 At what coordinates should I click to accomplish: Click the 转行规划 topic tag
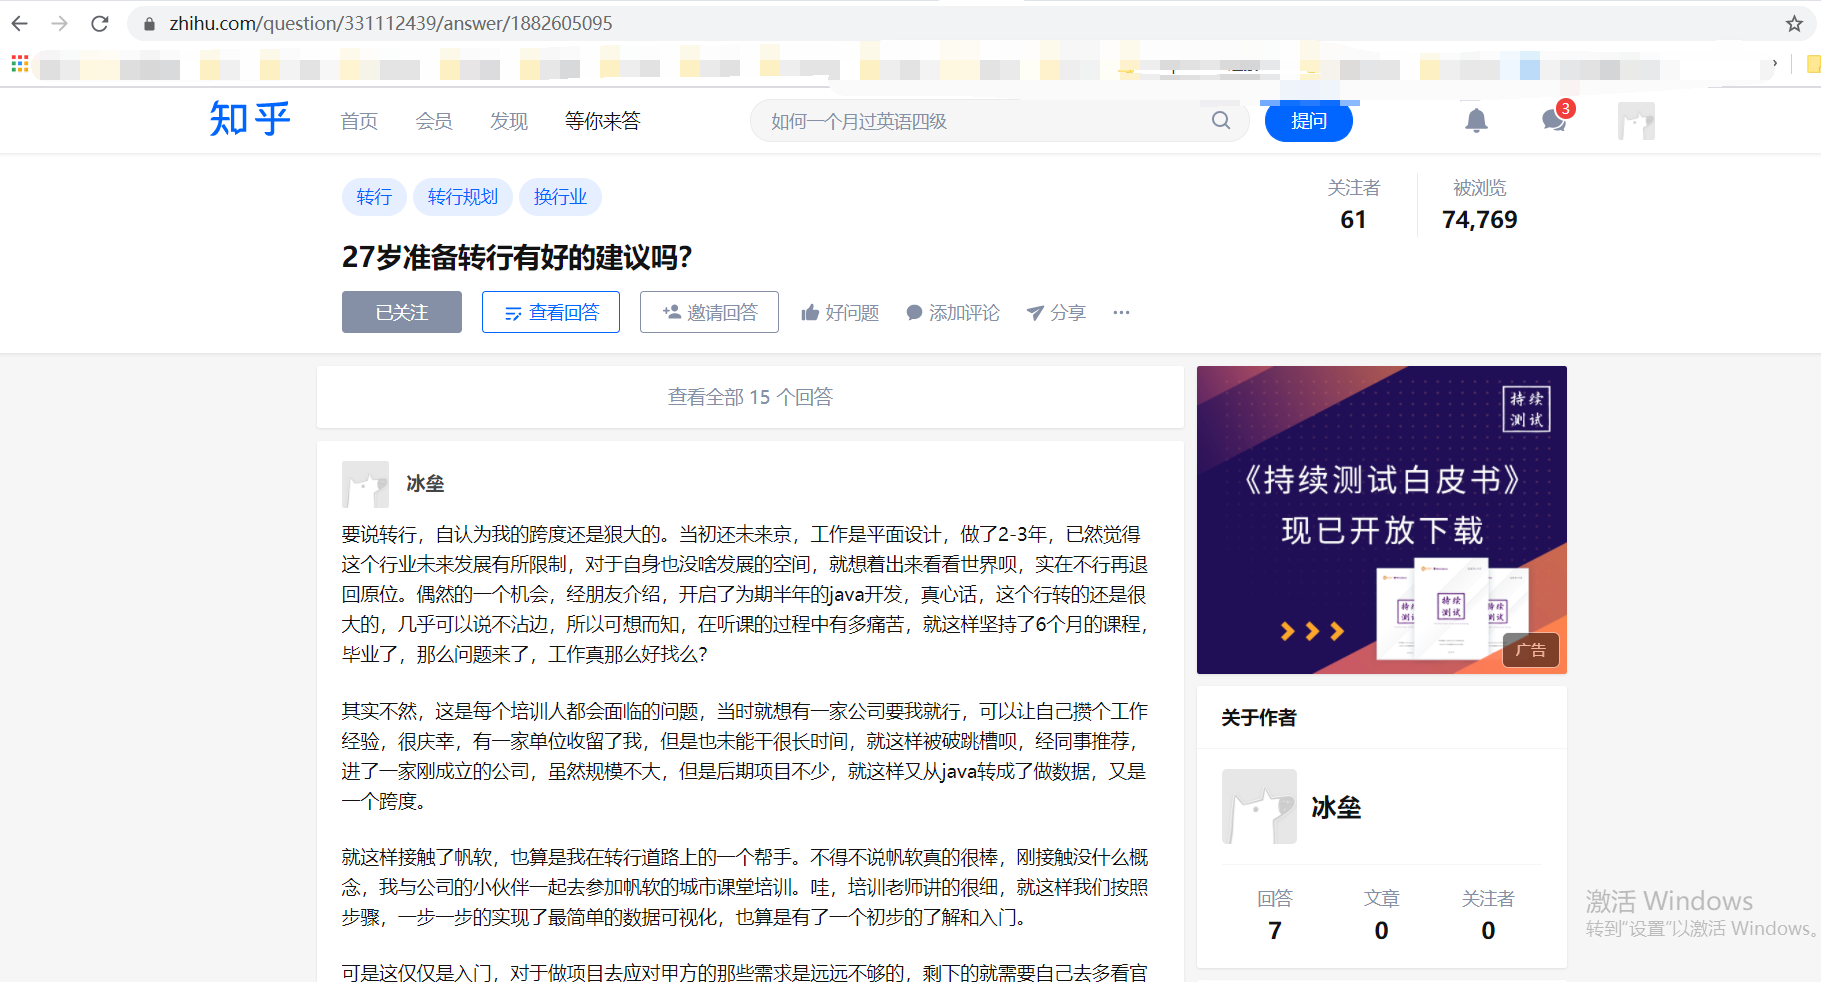coord(462,197)
